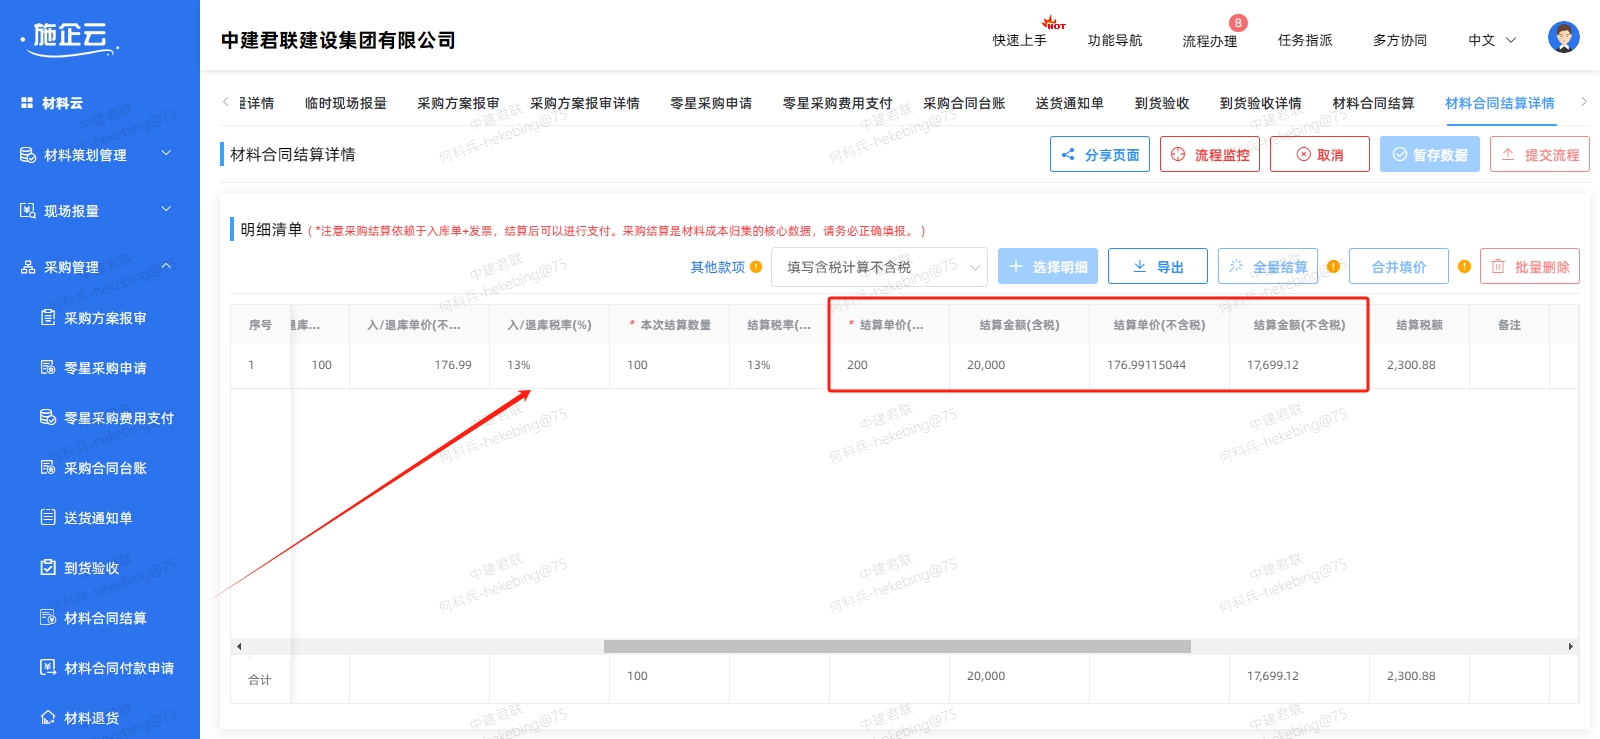
Task: Switch to 零星采购费用支付 tab
Action: 837,103
